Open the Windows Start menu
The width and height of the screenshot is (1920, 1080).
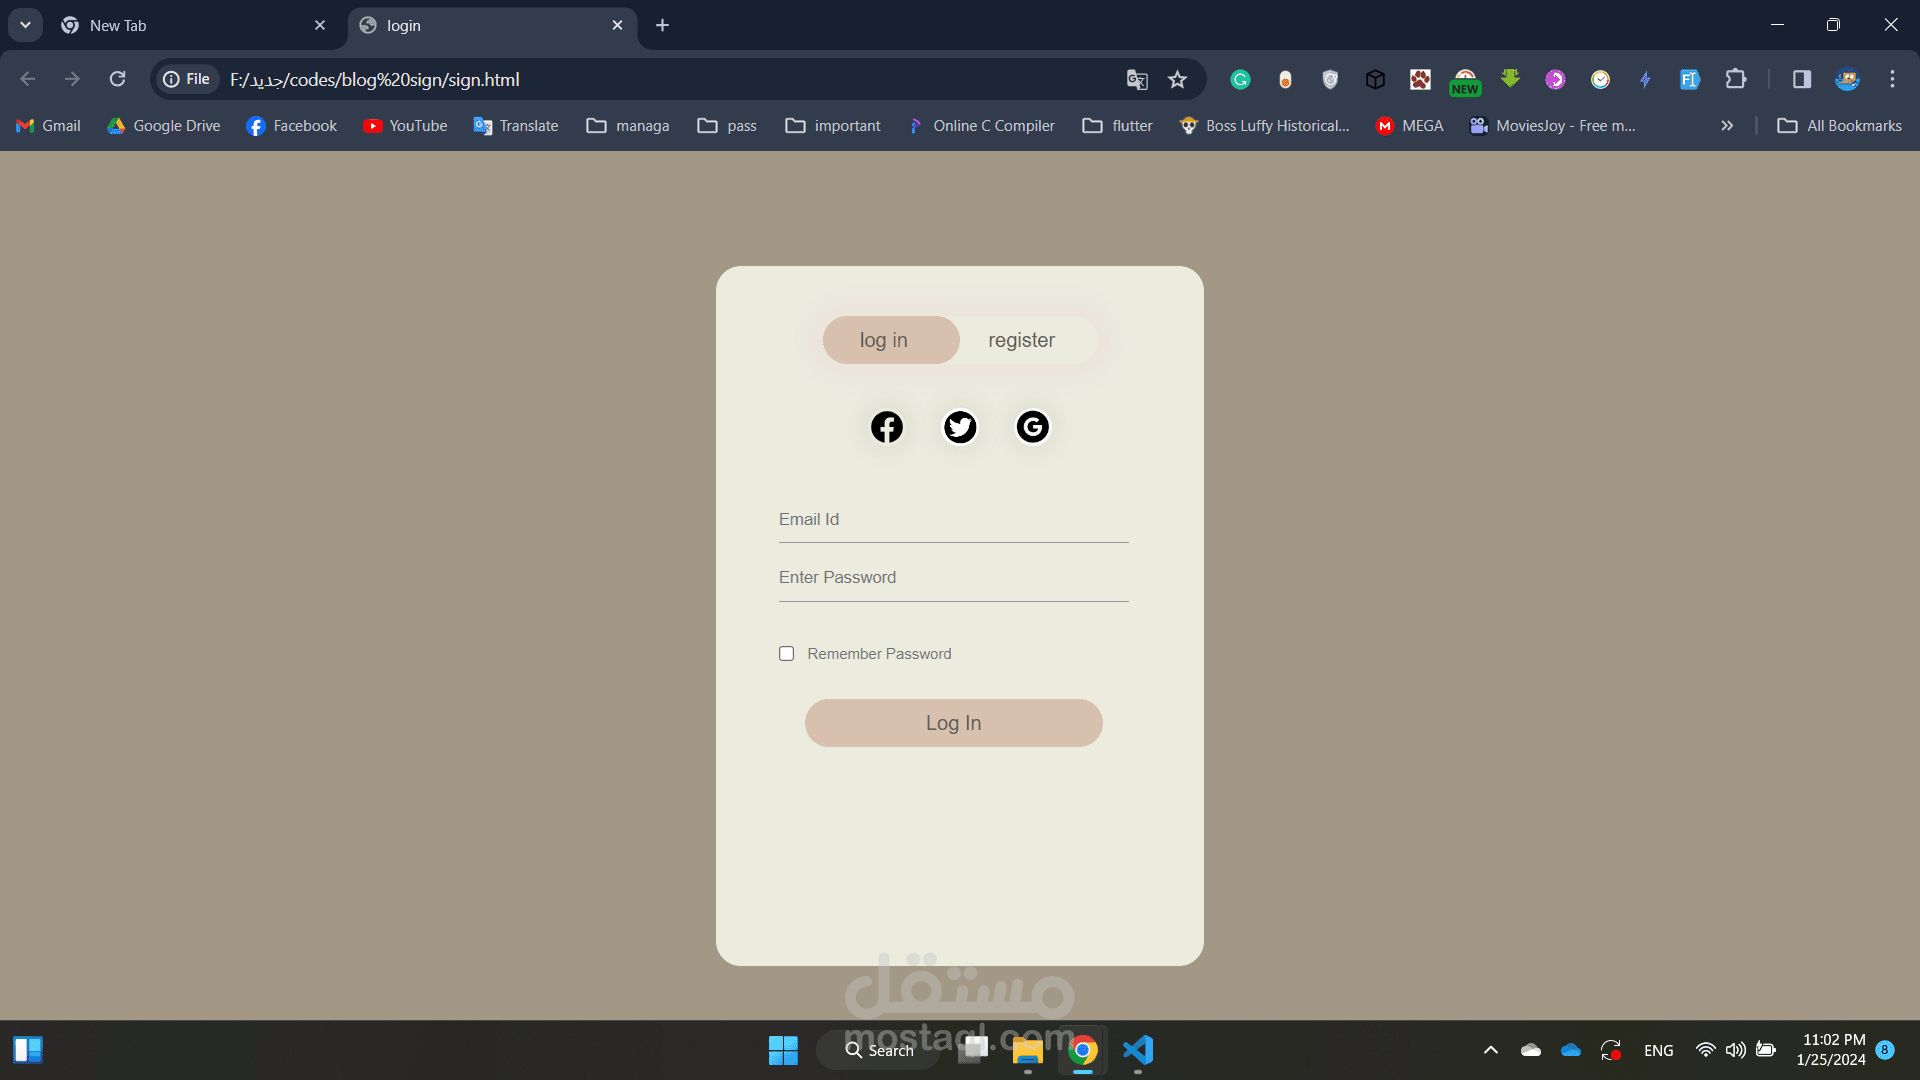click(783, 1050)
